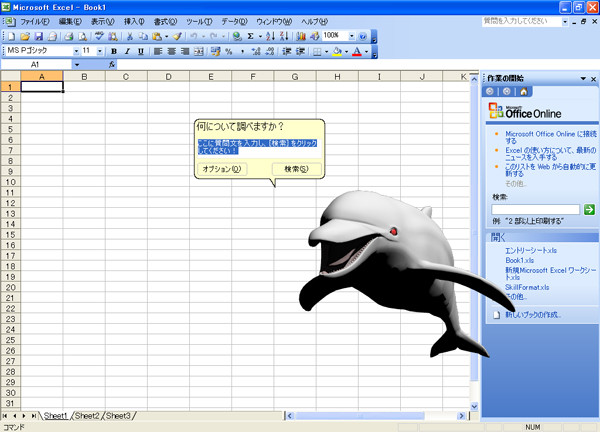The image size is (600, 432).
Task: Click the Excel Help question icon
Action: 363,36
